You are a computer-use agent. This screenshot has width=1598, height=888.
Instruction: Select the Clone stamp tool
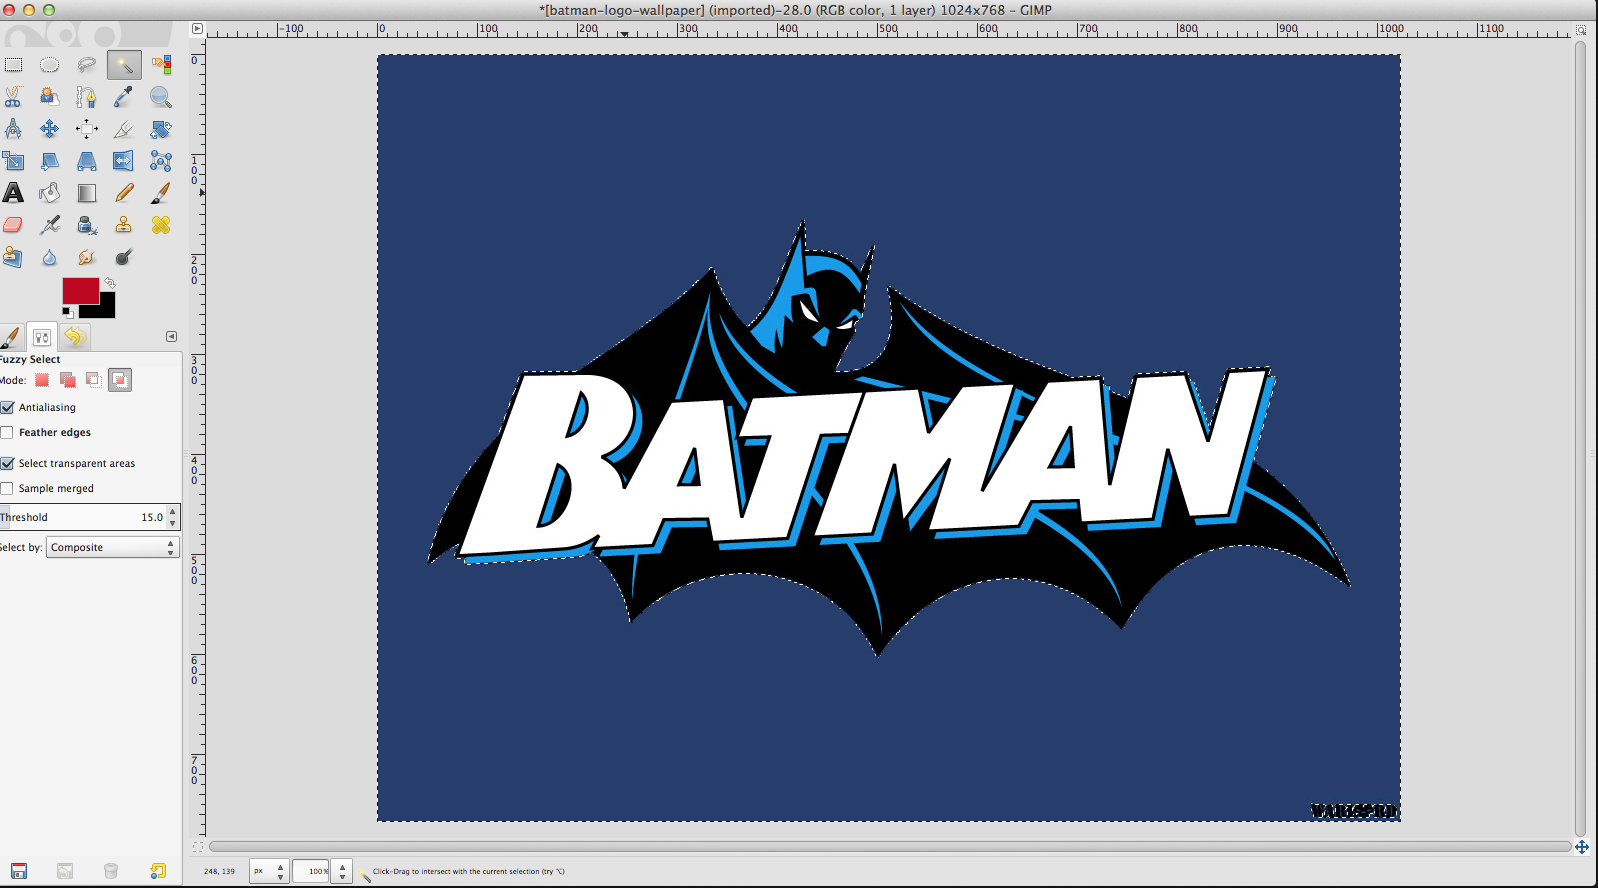[x=124, y=225]
